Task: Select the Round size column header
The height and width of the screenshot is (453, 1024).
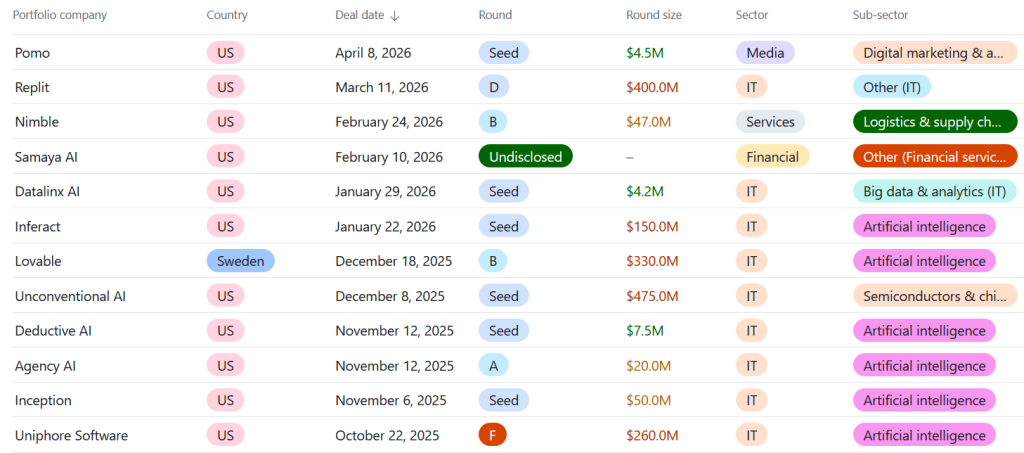Action: pos(654,15)
